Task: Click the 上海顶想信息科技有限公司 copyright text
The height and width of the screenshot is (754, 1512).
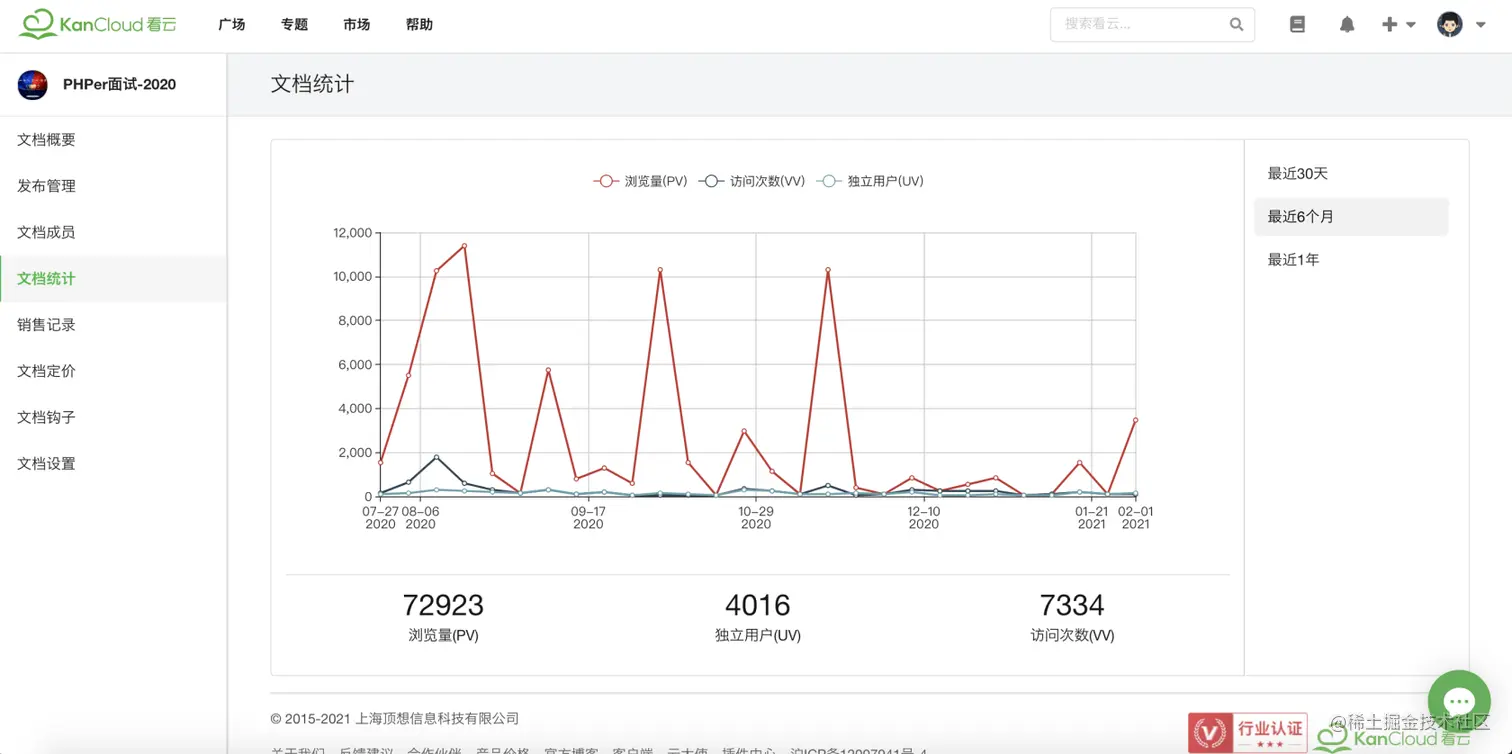Action: (x=437, y=719)
